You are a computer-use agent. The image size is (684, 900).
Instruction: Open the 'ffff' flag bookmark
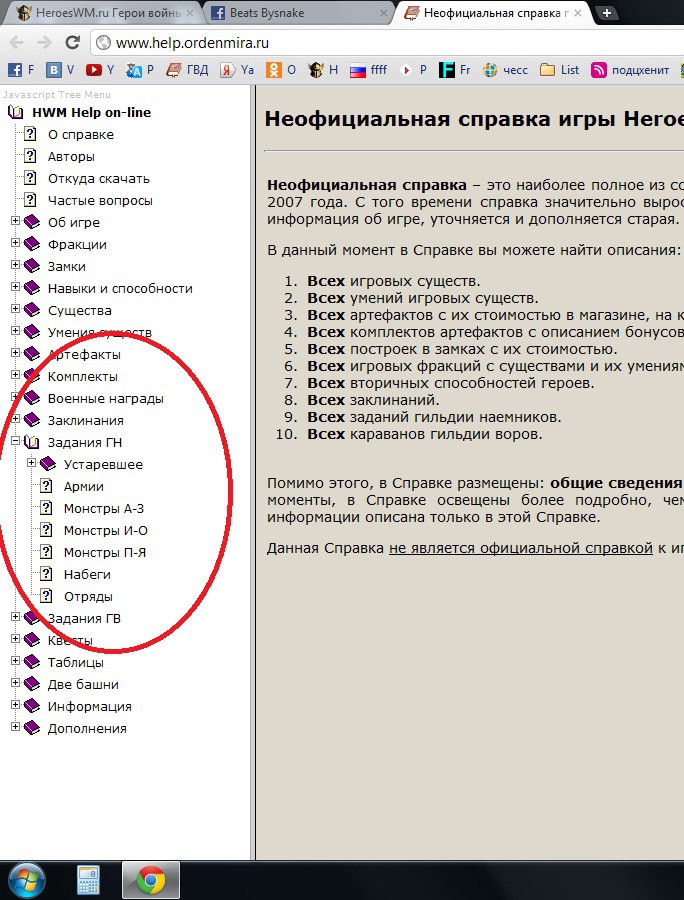pyautogui.click(x=368, y=70)
